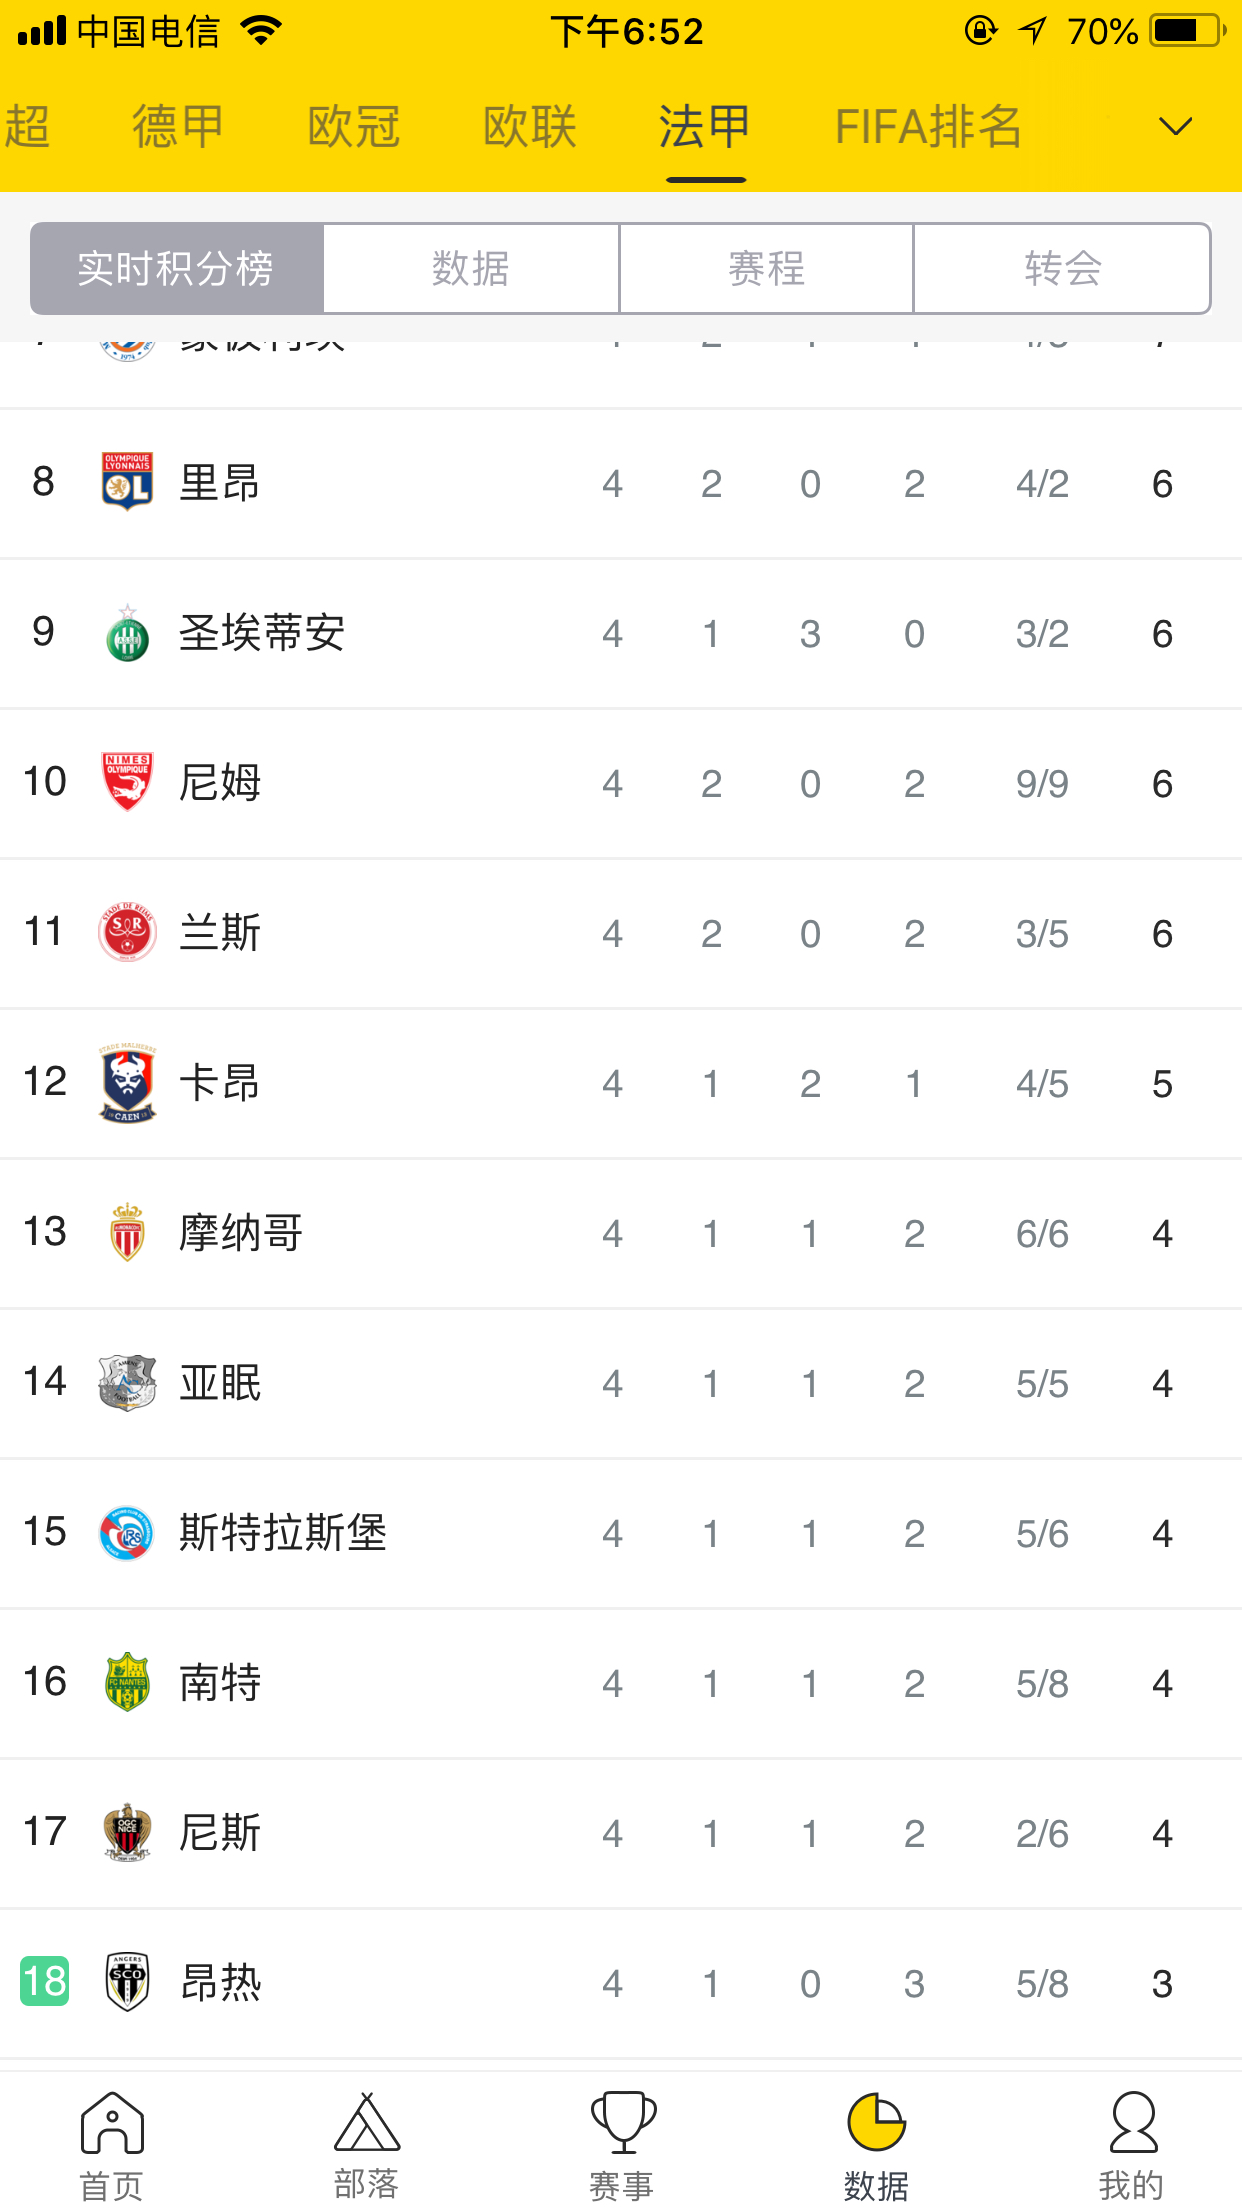1242x2208 pixels.
Task: Open team 尼姆 from standings
Action: tap(220, 783)
